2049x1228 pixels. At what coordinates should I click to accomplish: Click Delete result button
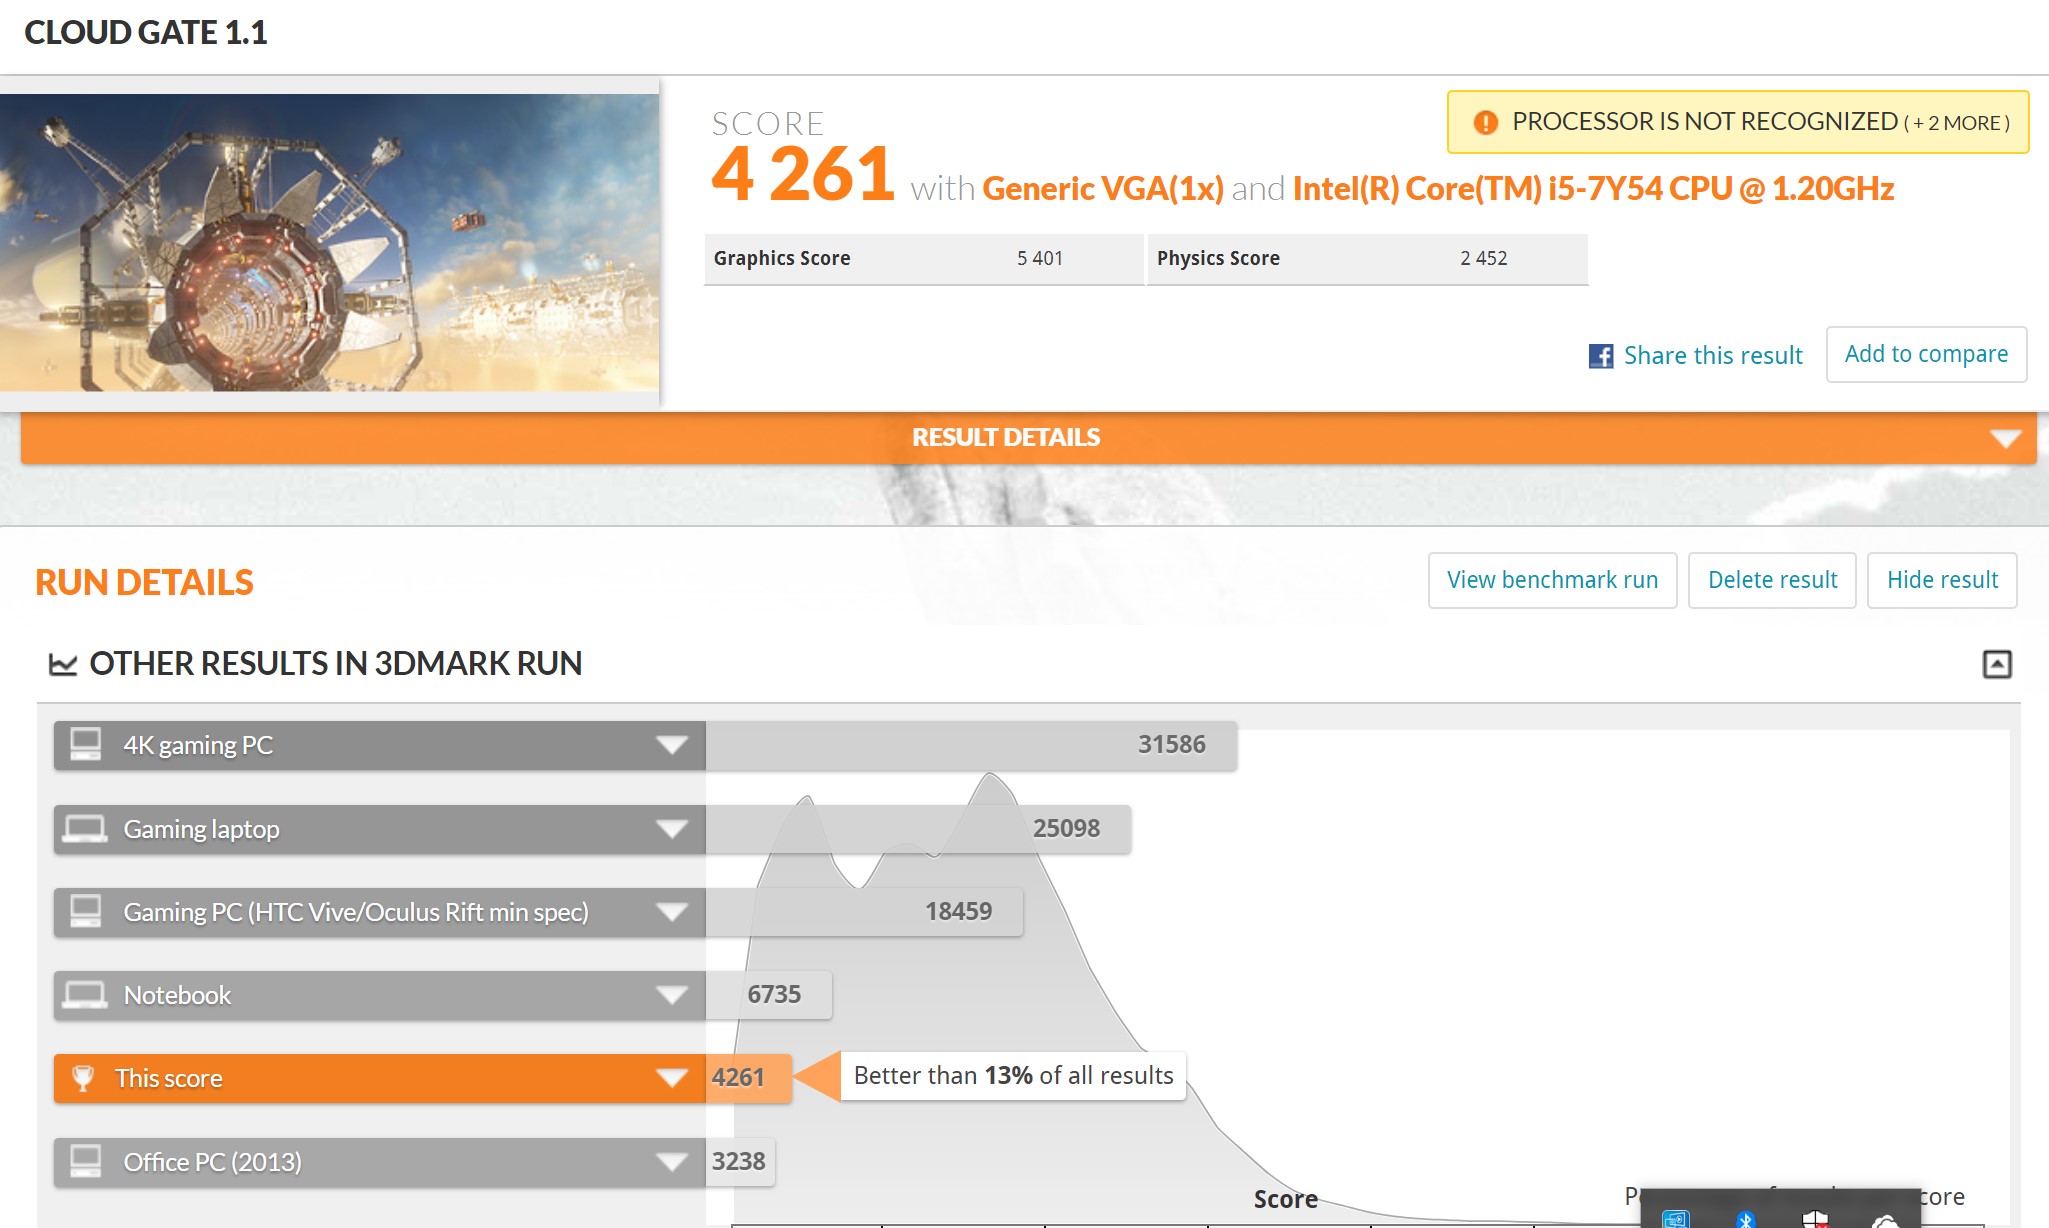[1772, 580]
